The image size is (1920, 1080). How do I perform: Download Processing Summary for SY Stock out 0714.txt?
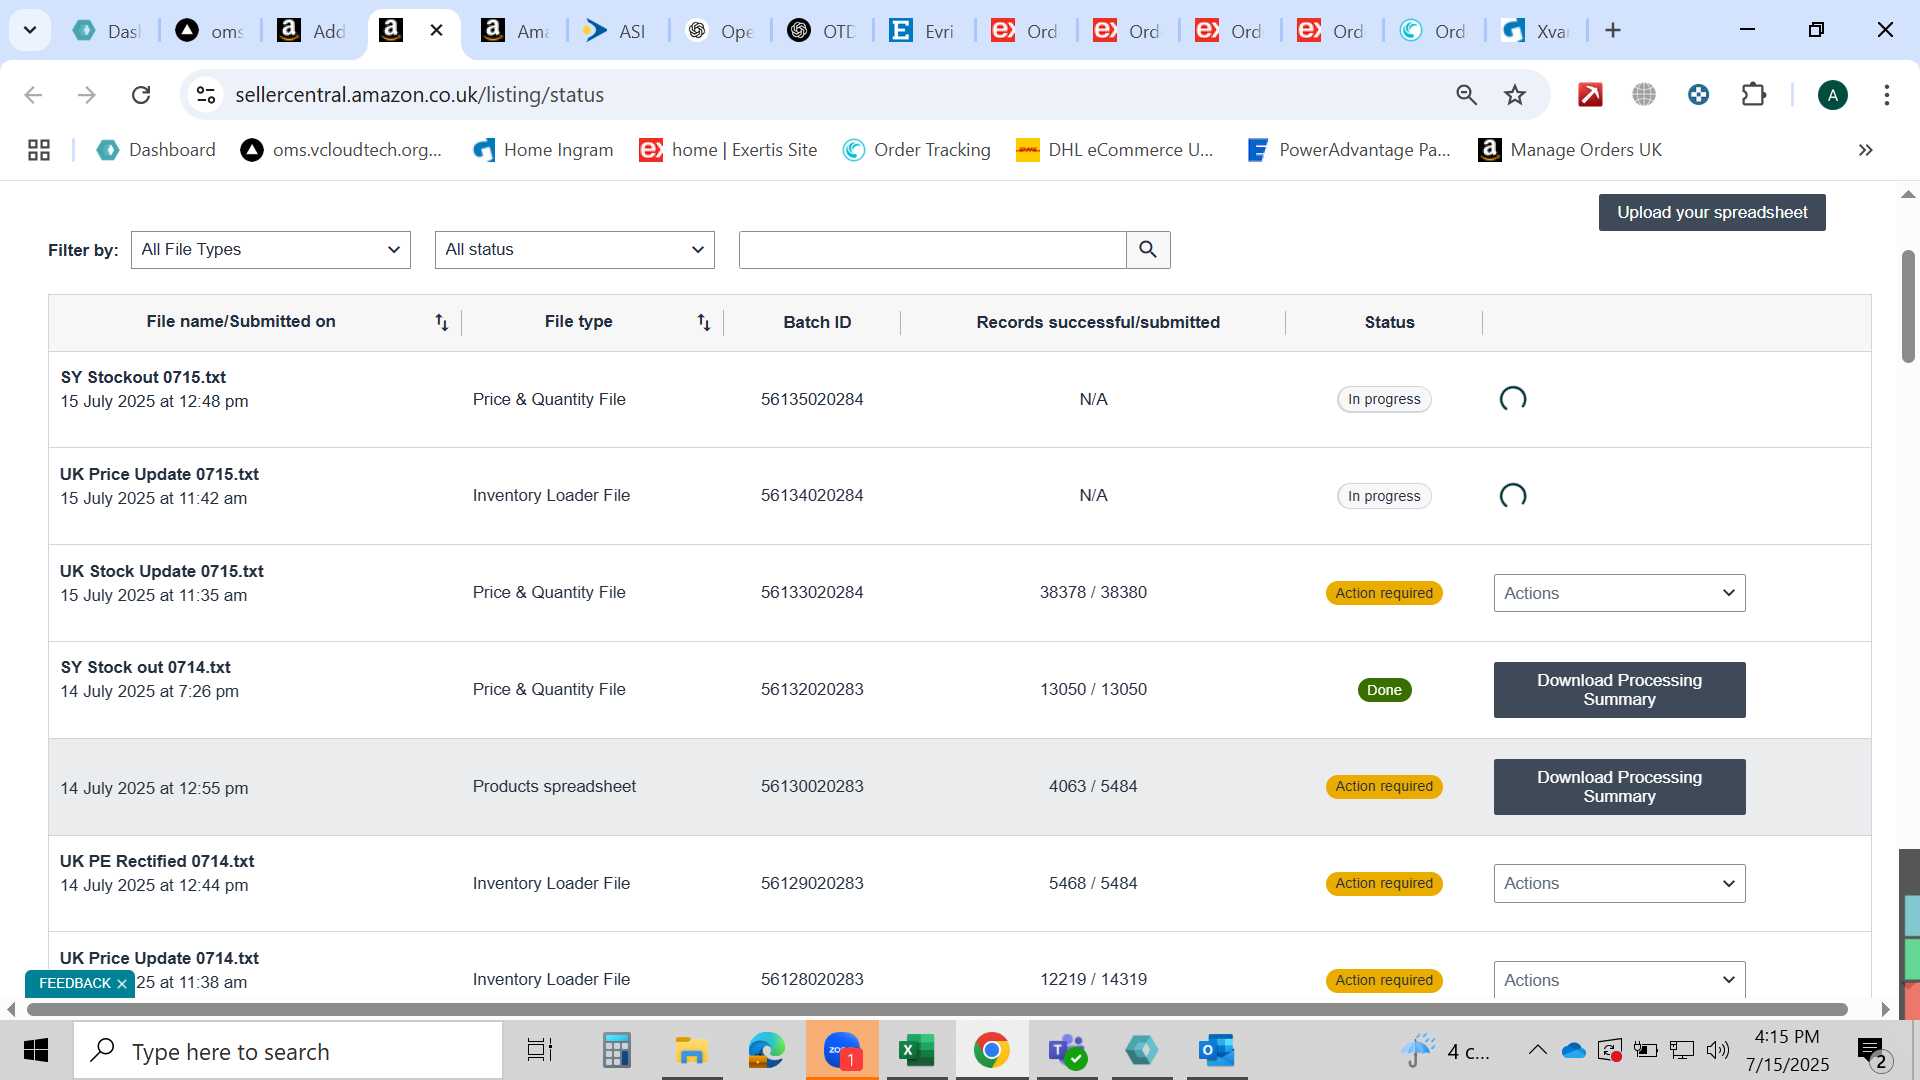point(1619,690)
